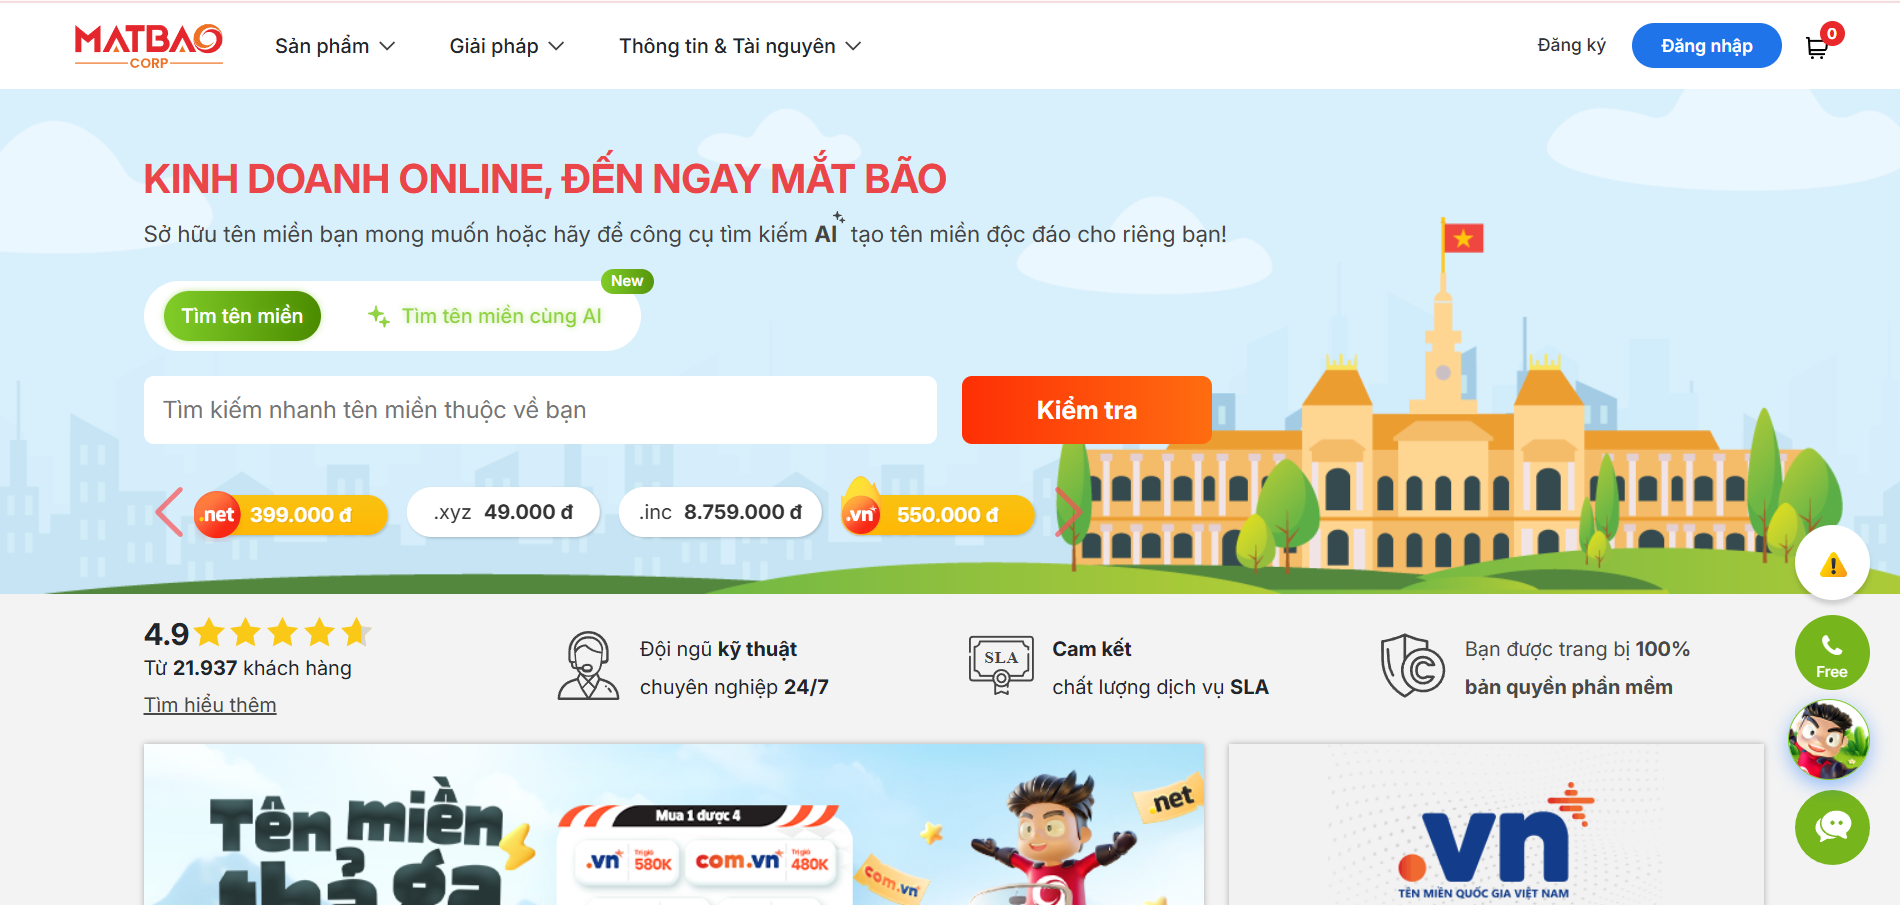Expand the Giải pháp dropdown menu
The image size is (1900, 905).
[506, 46]
